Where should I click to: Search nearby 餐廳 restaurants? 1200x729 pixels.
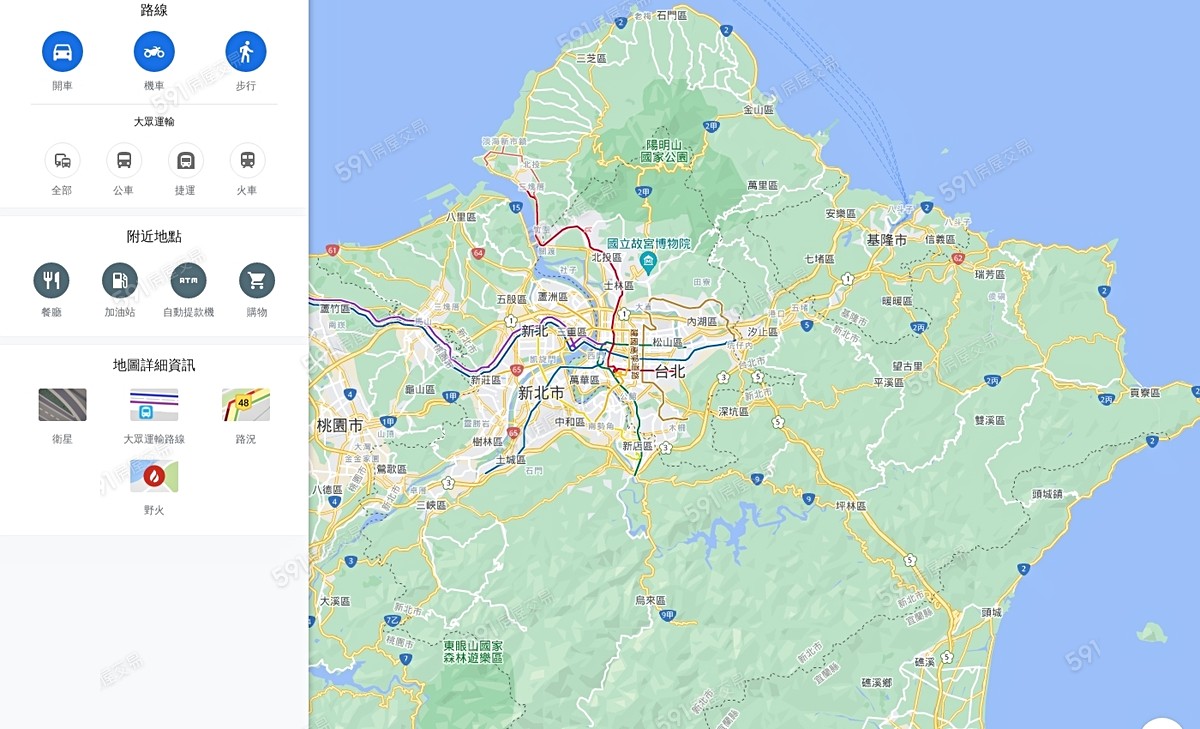(51, 281)
